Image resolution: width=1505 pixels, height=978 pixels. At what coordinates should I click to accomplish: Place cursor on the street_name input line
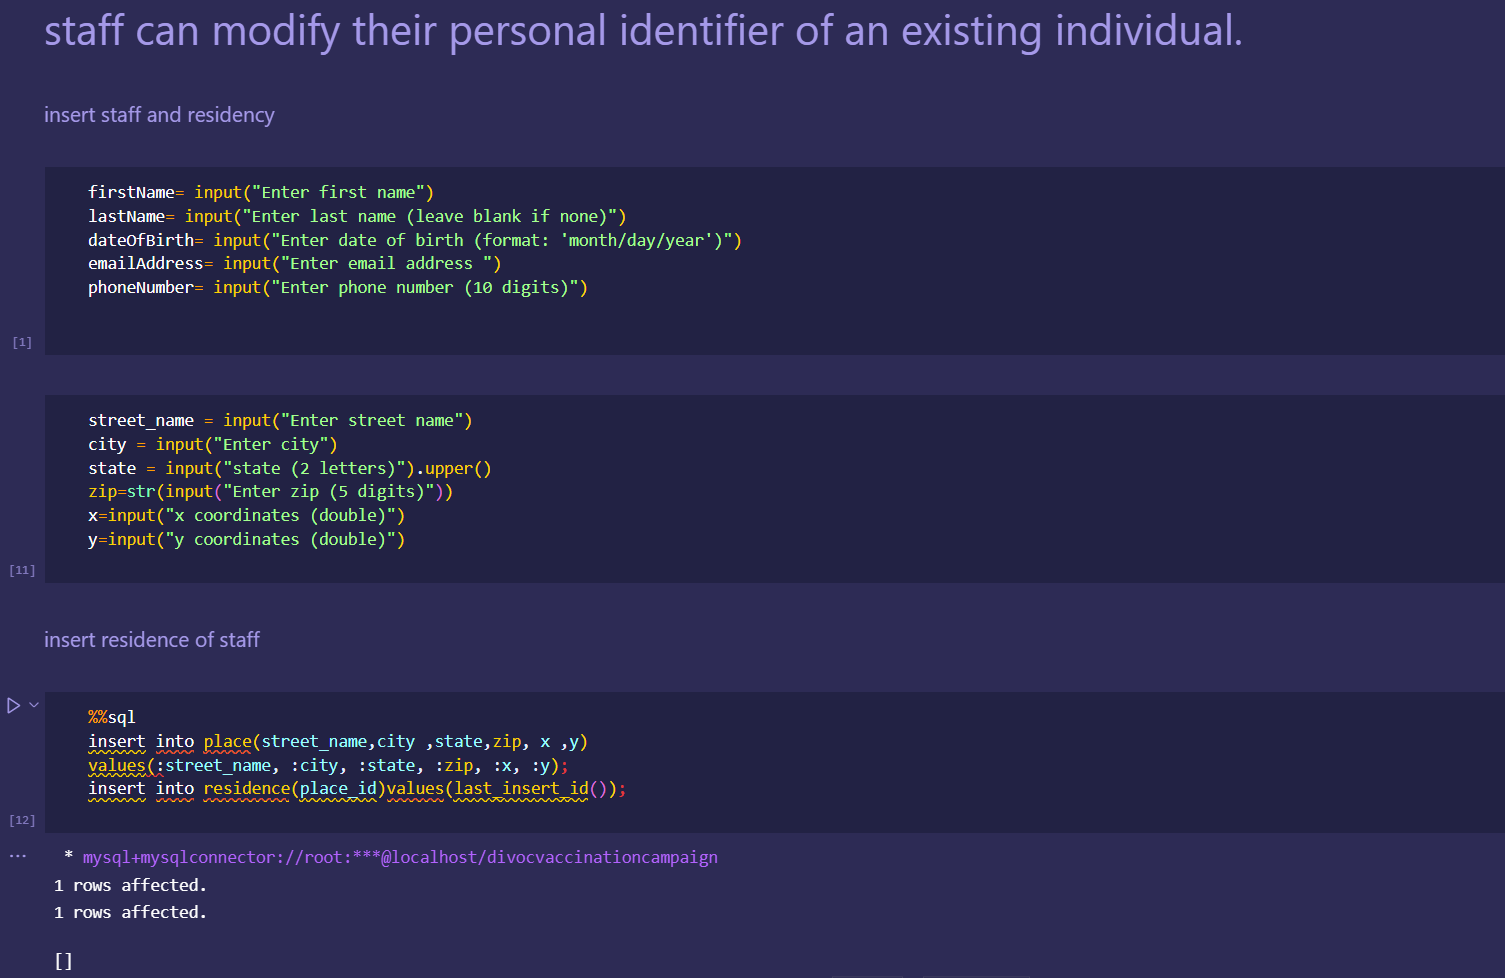tap(280, 420)
